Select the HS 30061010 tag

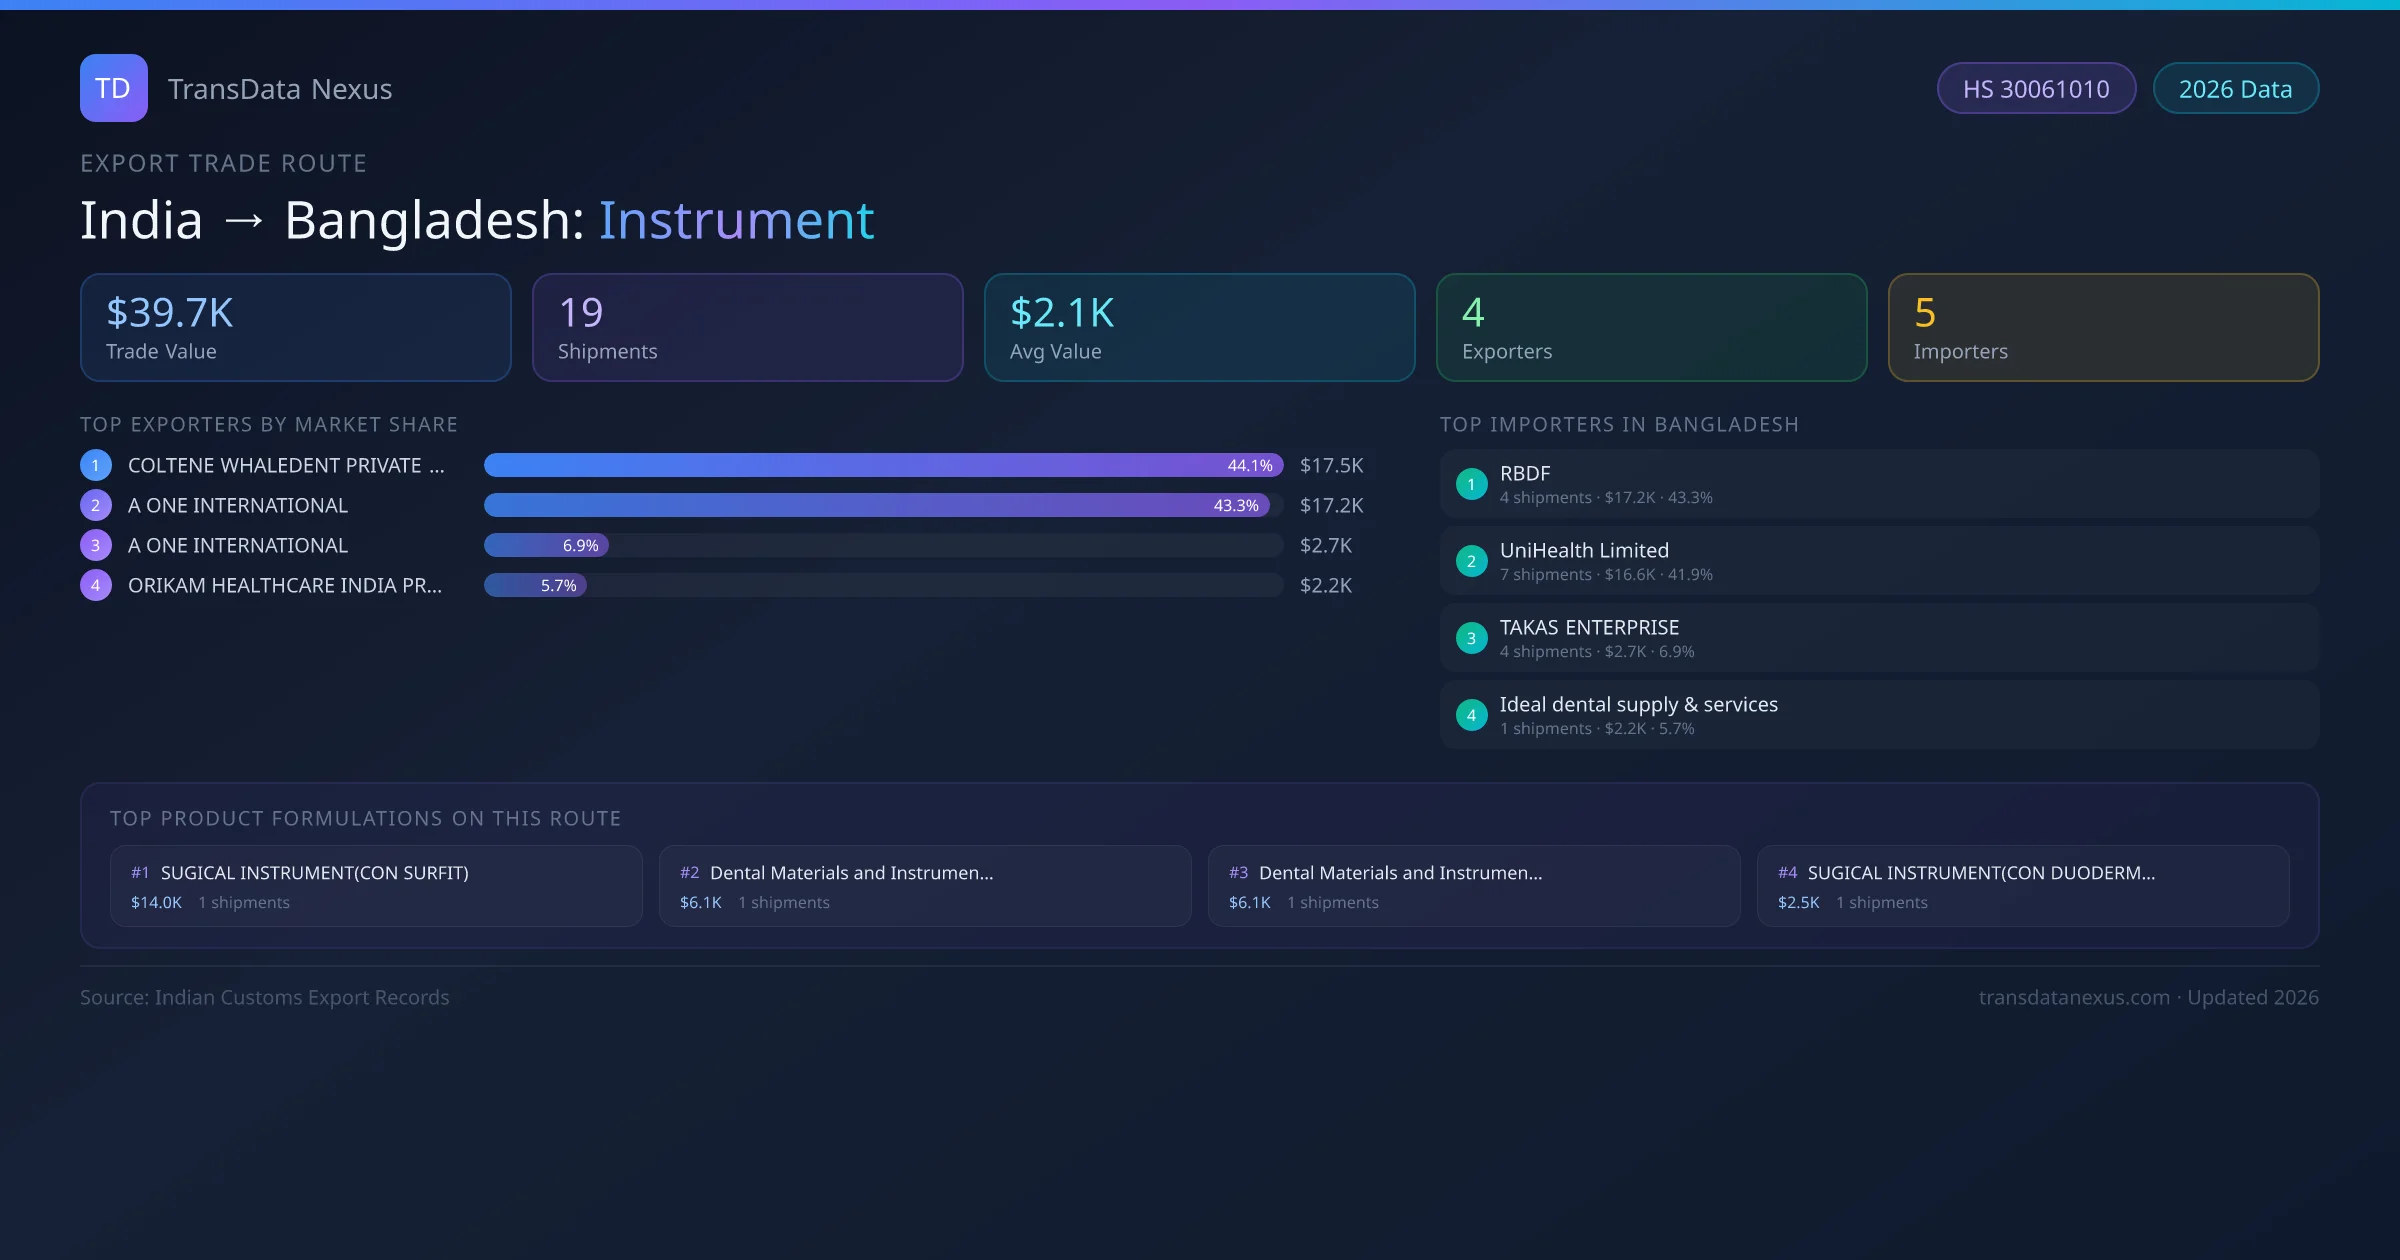(x=2035, y=89)
